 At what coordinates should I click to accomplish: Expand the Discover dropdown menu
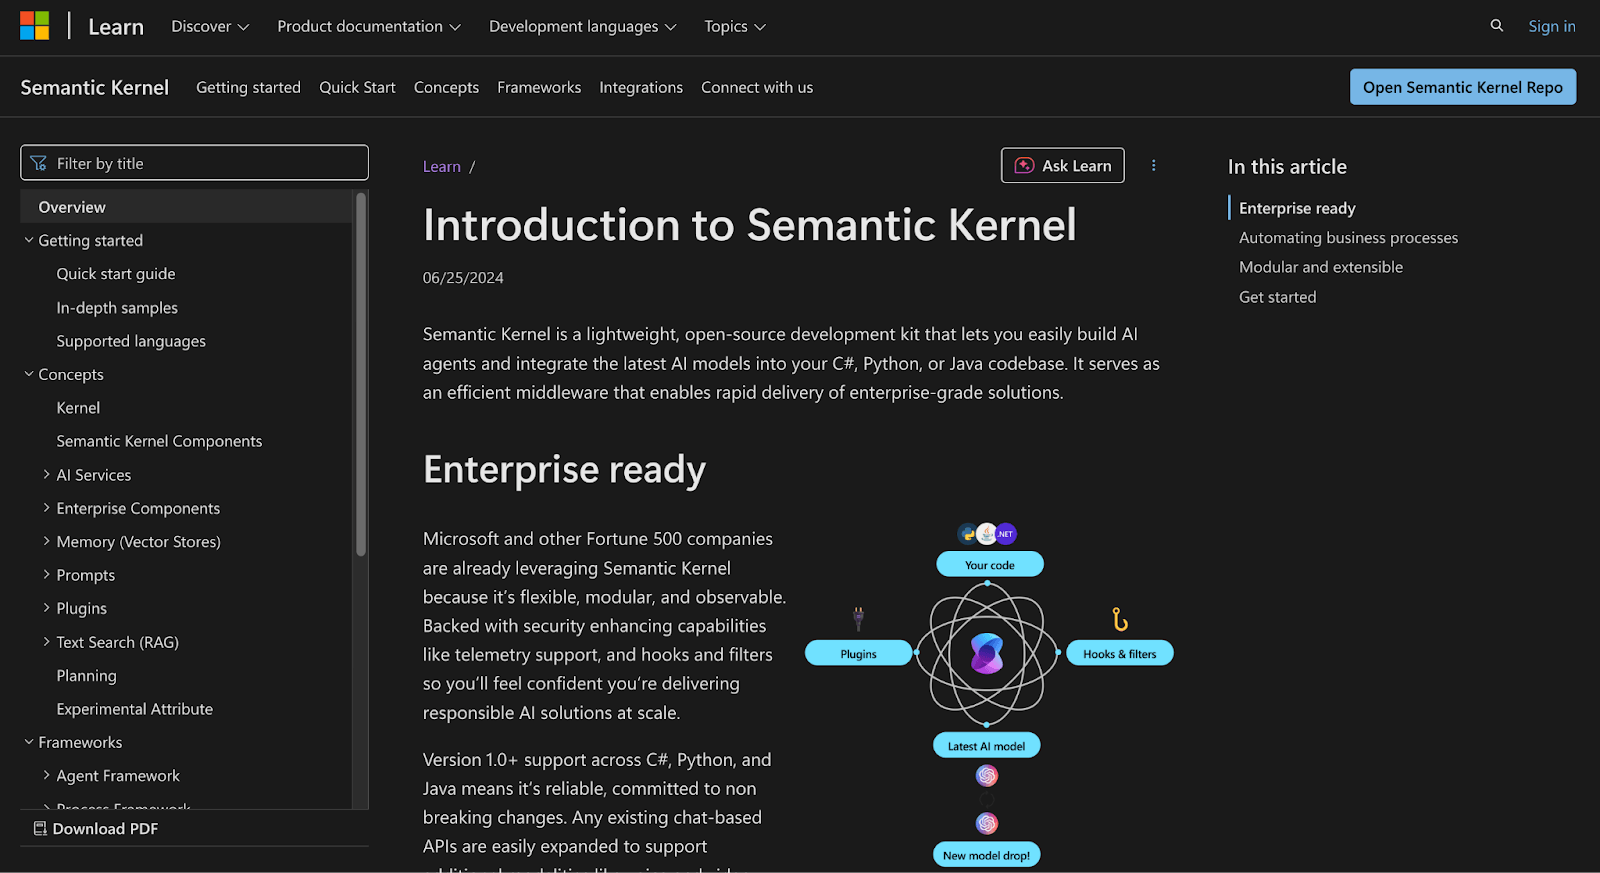(210, 27)
